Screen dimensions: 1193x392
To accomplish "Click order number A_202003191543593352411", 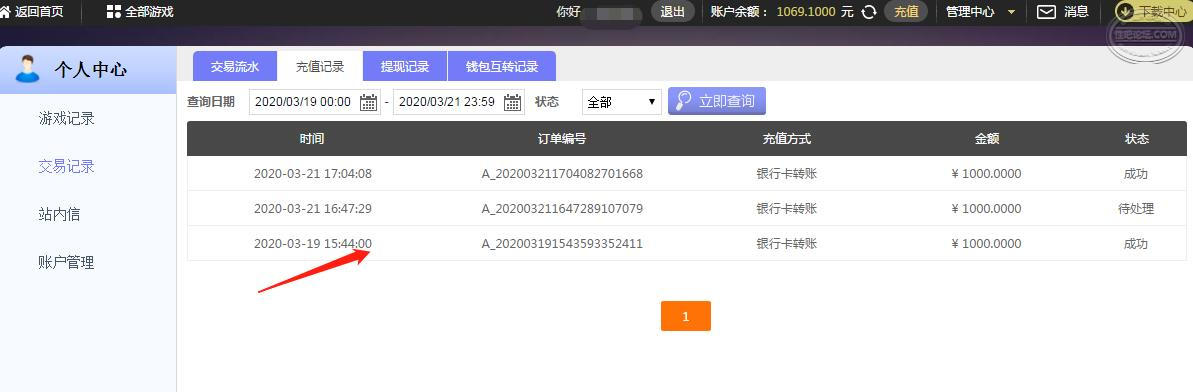I will 562,244.
